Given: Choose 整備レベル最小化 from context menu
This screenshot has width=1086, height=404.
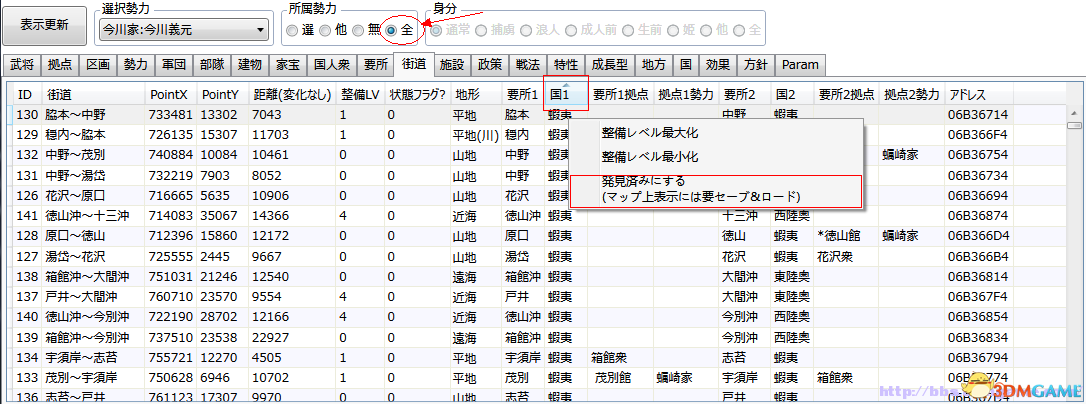Looking at the screenshot, I should tap(649, 157).
